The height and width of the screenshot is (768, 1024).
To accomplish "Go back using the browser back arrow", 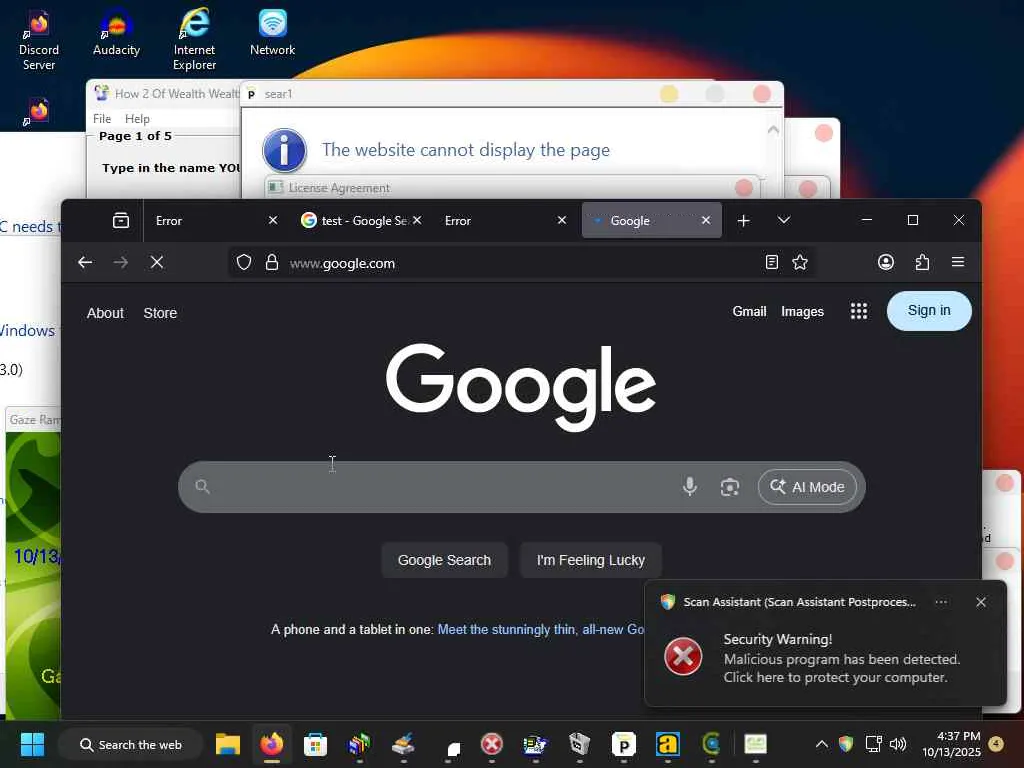I will pos(85,263).
